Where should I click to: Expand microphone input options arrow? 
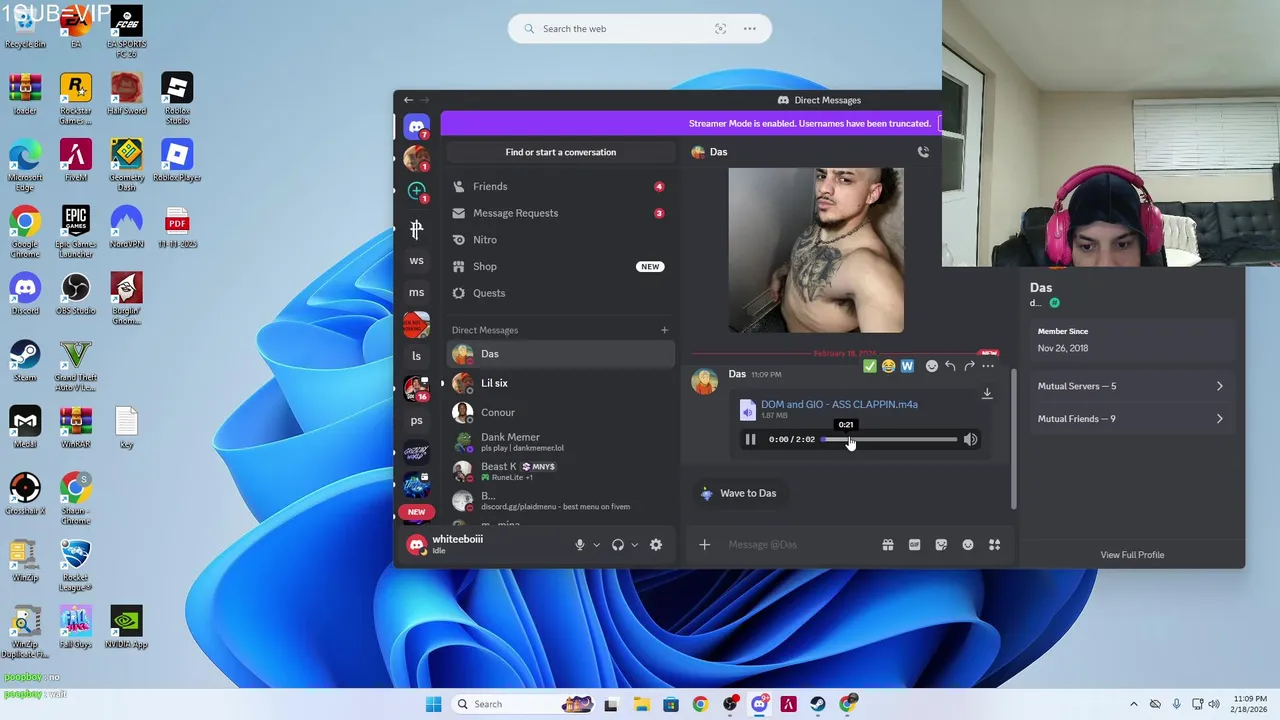click(596, 545)
